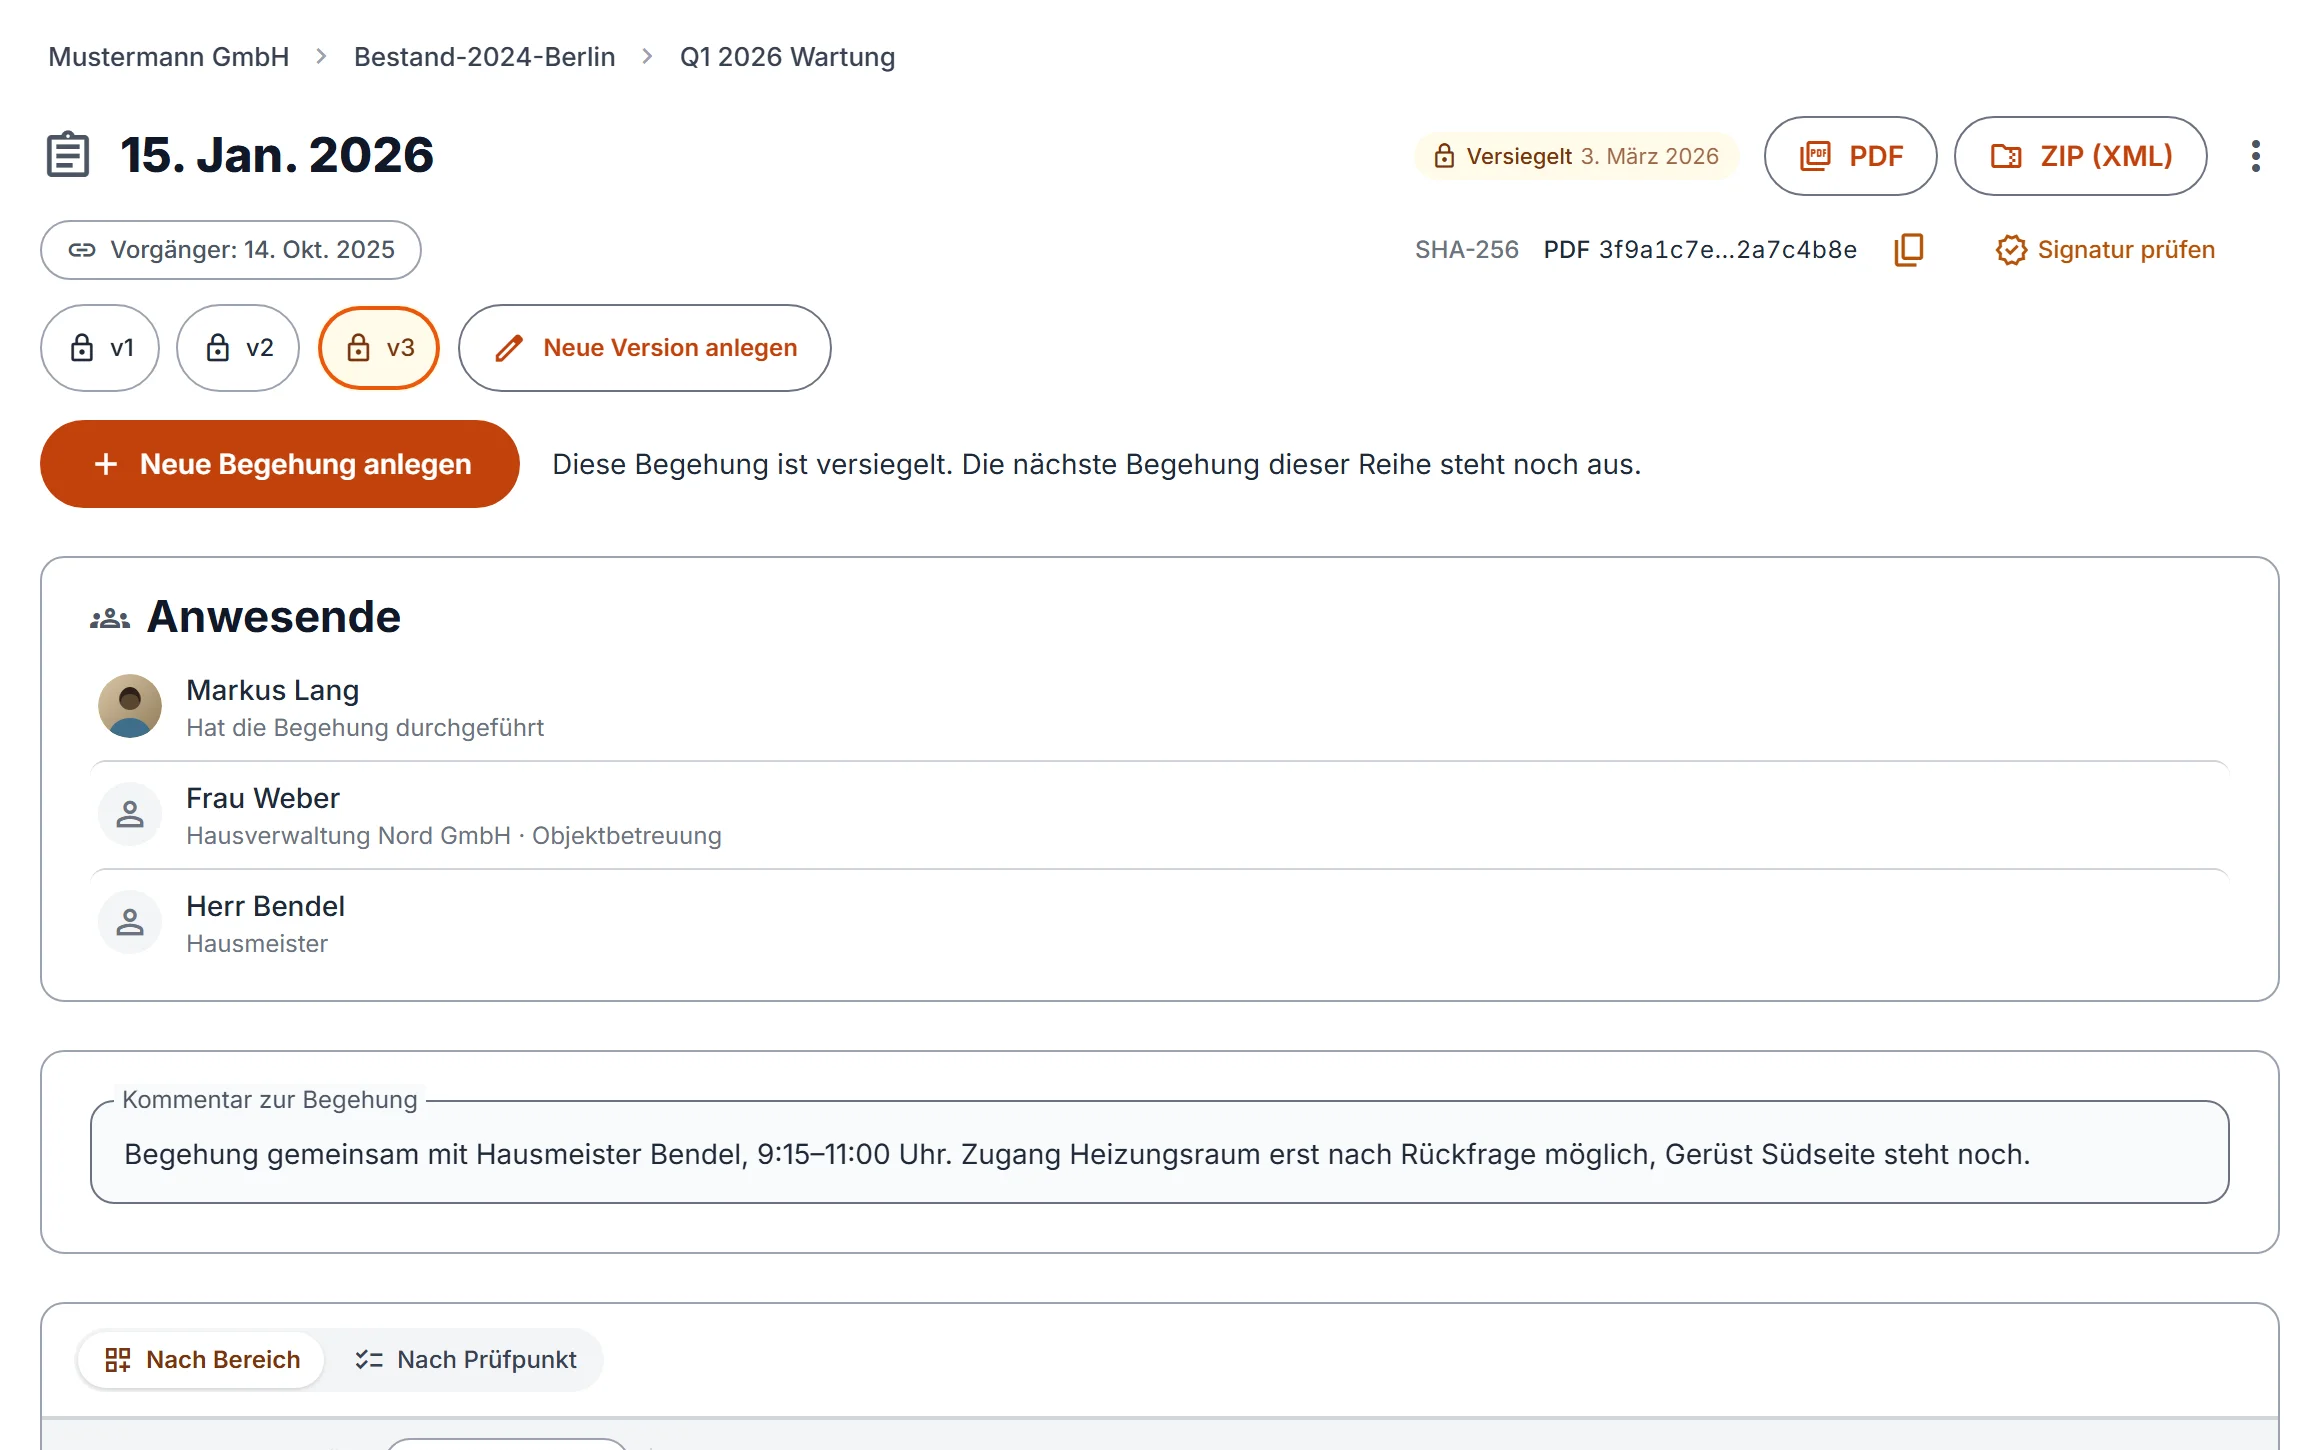Screen dimensions: 2320x1450
Task: Verify signature via Signatur prüfen
Action: (x=2105, y=250)
